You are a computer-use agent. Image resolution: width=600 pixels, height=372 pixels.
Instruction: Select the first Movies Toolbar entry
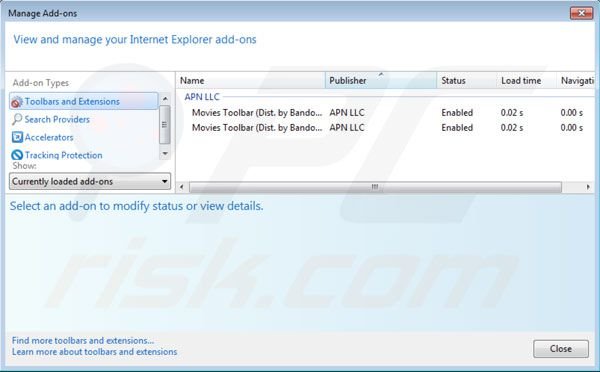pyautogui.click(x=257, y=113)
